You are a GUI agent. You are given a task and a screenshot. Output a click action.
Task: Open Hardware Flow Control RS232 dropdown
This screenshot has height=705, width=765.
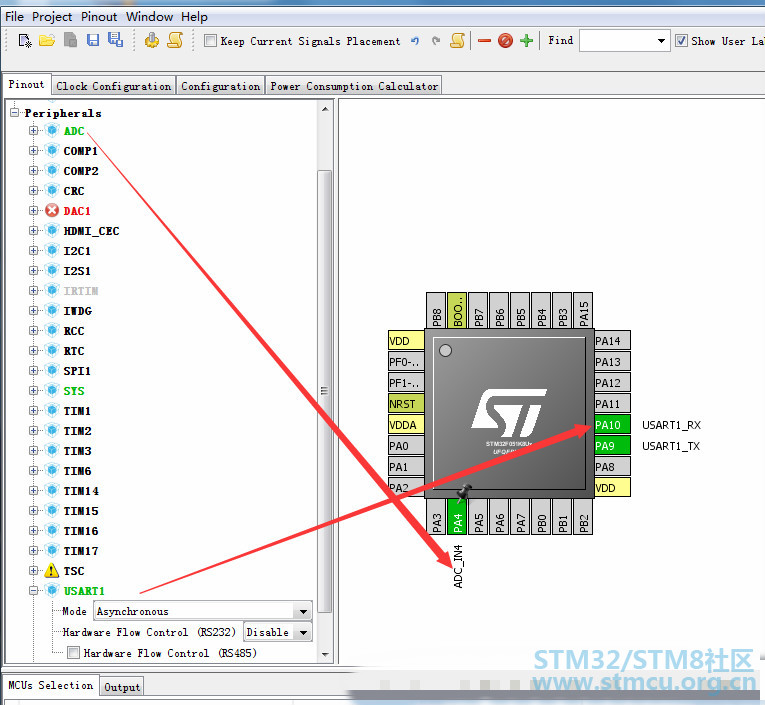click(302, 632)
